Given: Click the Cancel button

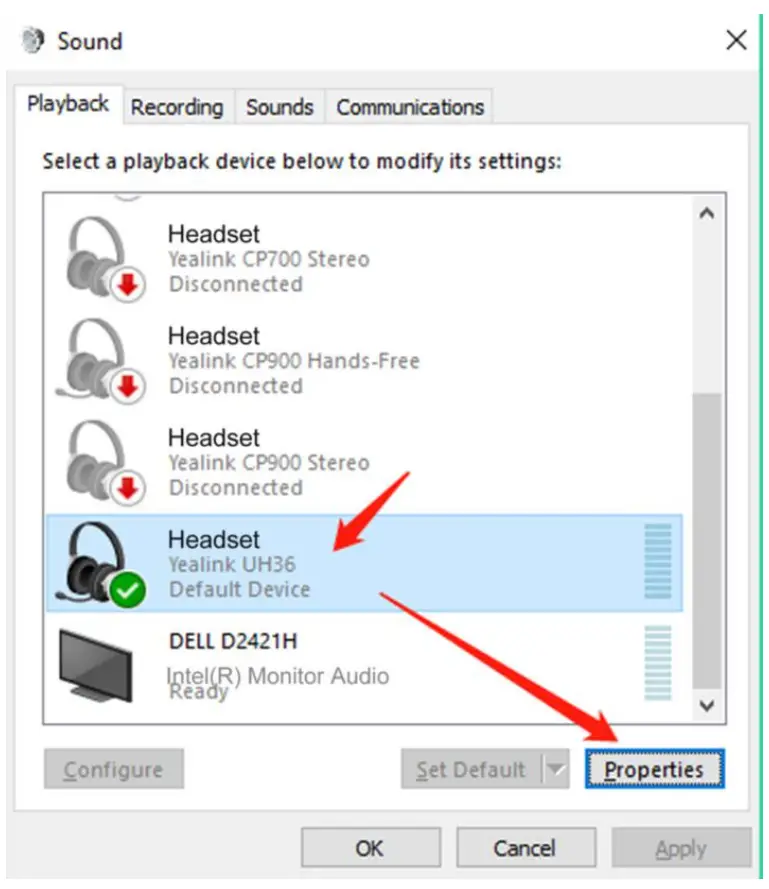Looking at the screenshot, I should (525, 848).
